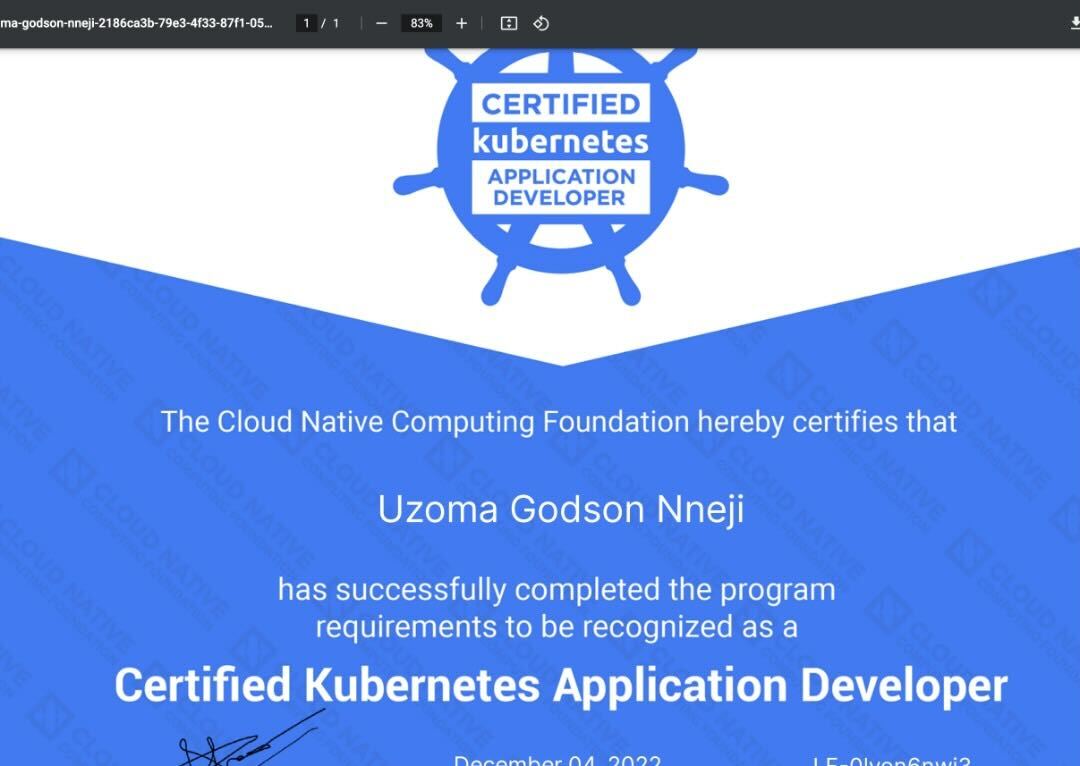Click the bold Certified Kubernetes Application Developer heading
Viewport: 1080px width, 766px height.
[x=561, y=685]
